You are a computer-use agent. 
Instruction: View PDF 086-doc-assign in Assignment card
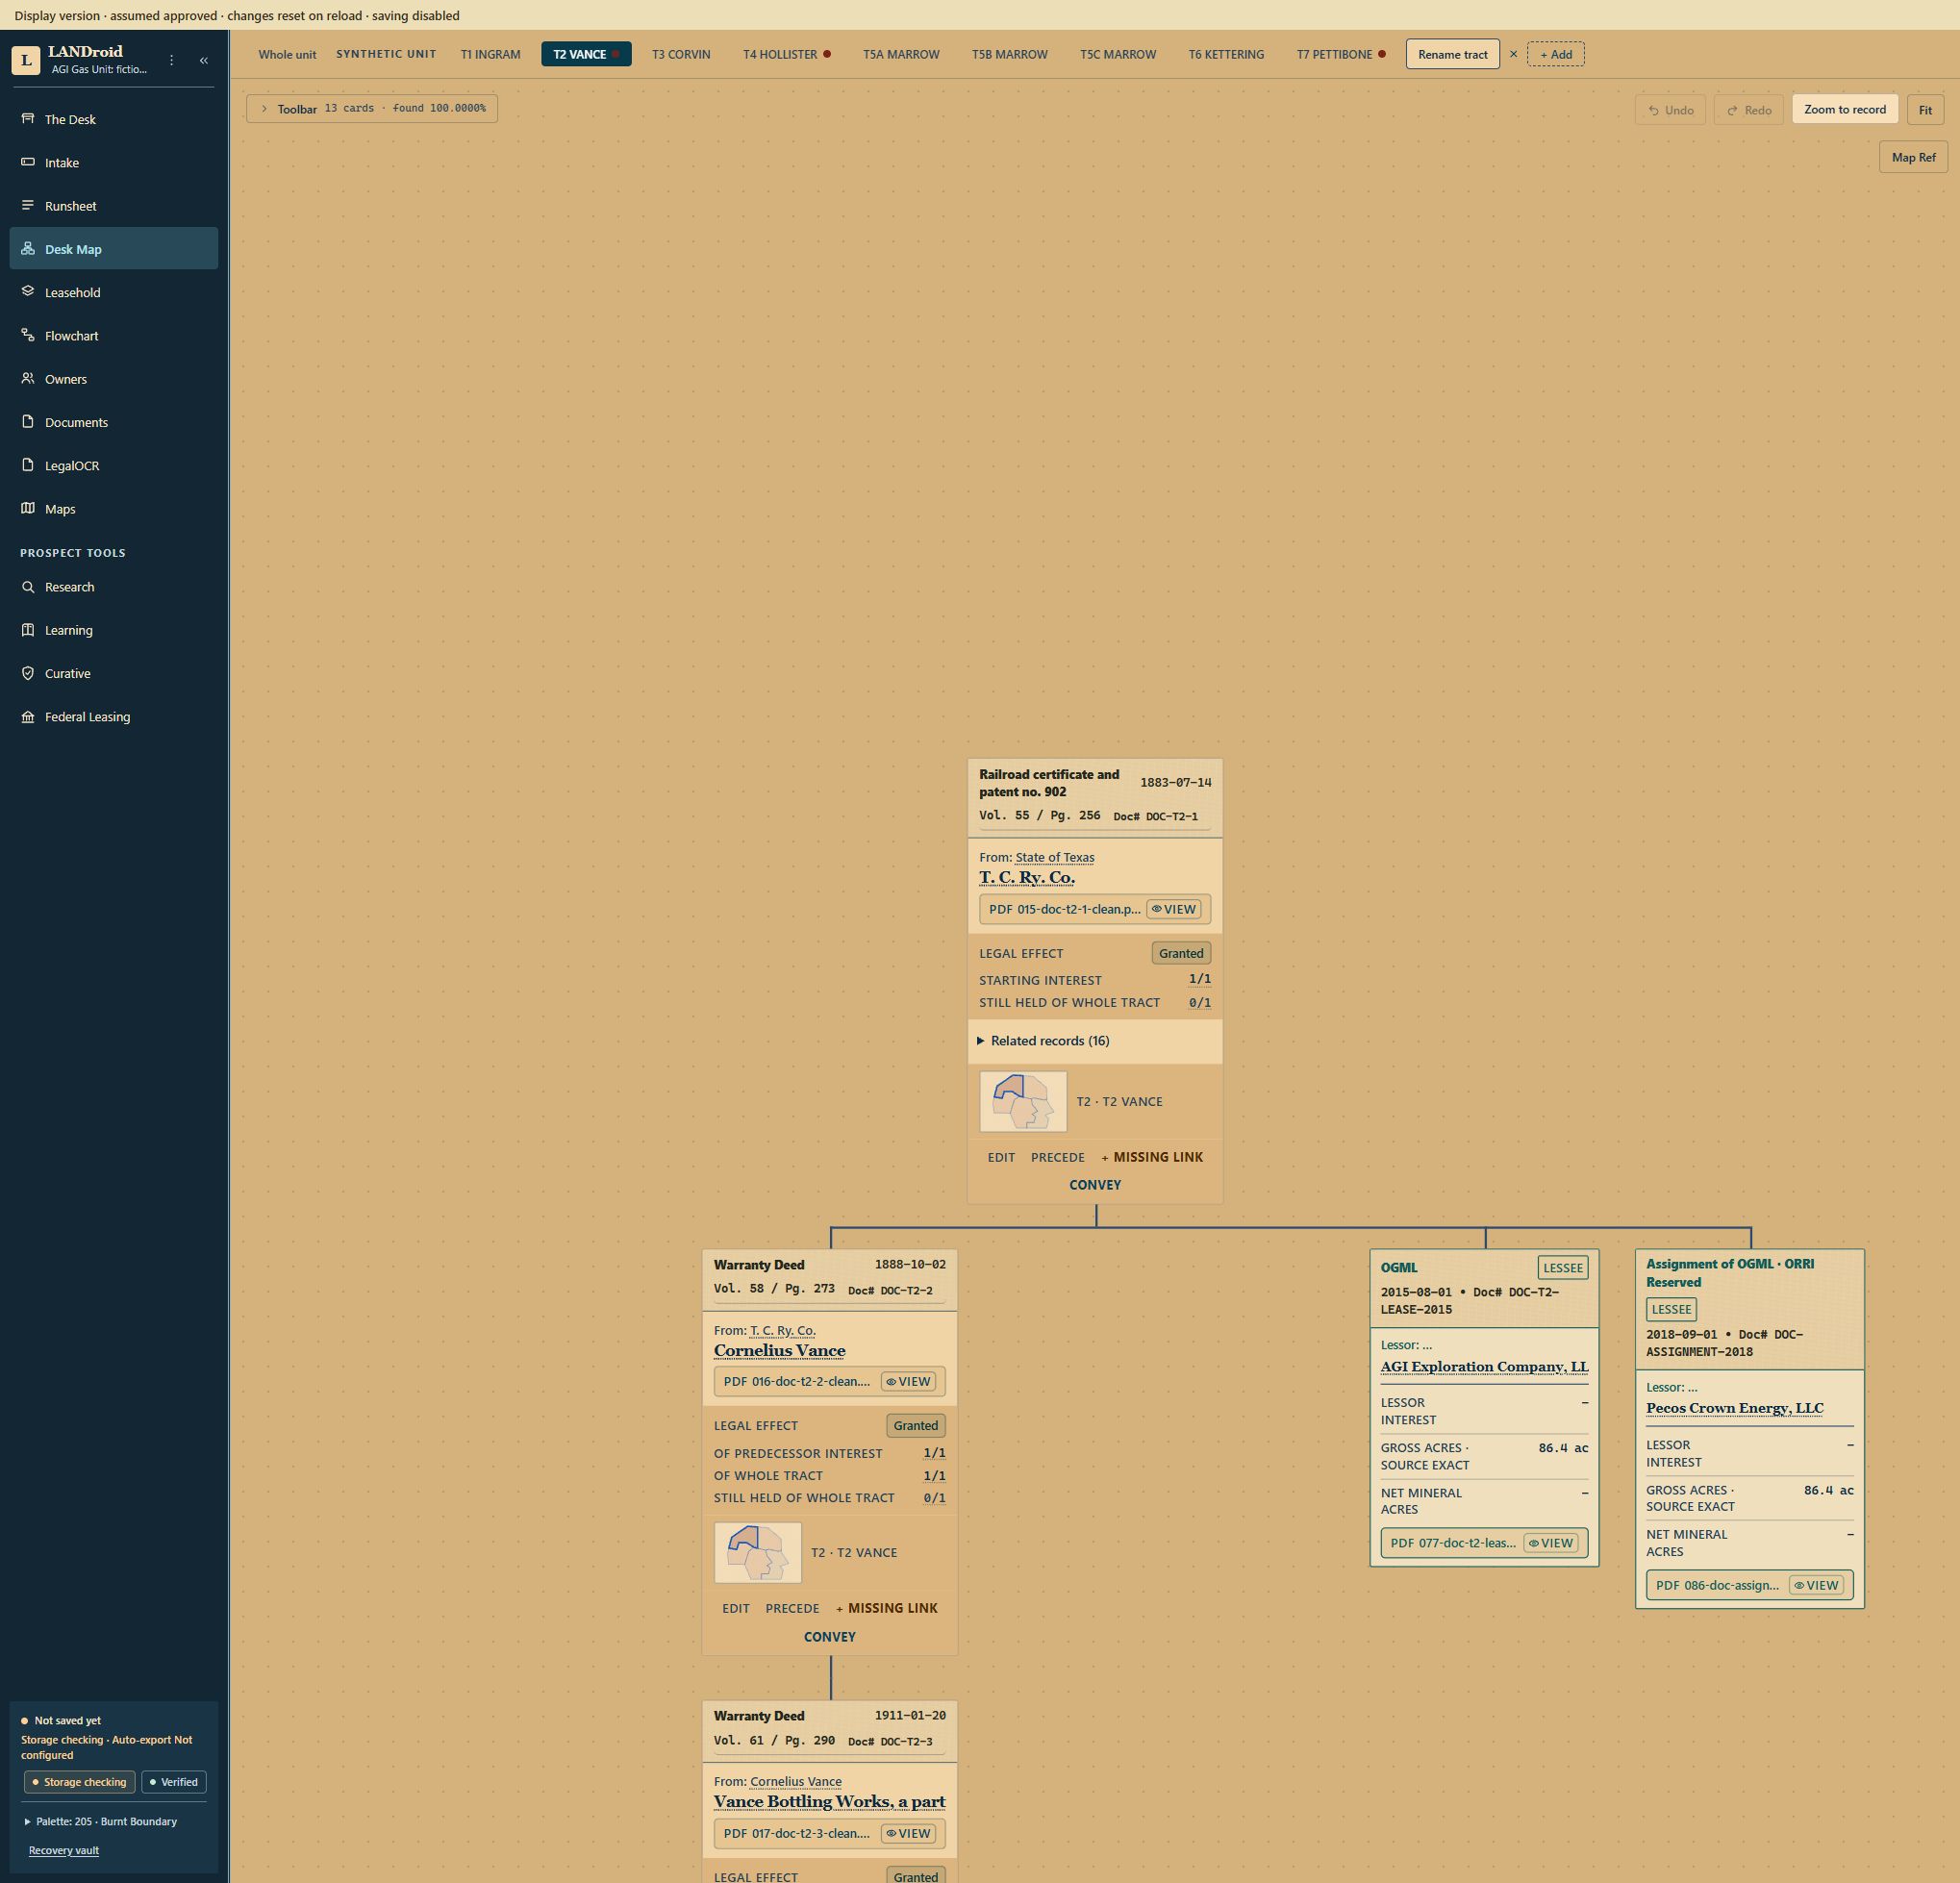point(1816,1585)
